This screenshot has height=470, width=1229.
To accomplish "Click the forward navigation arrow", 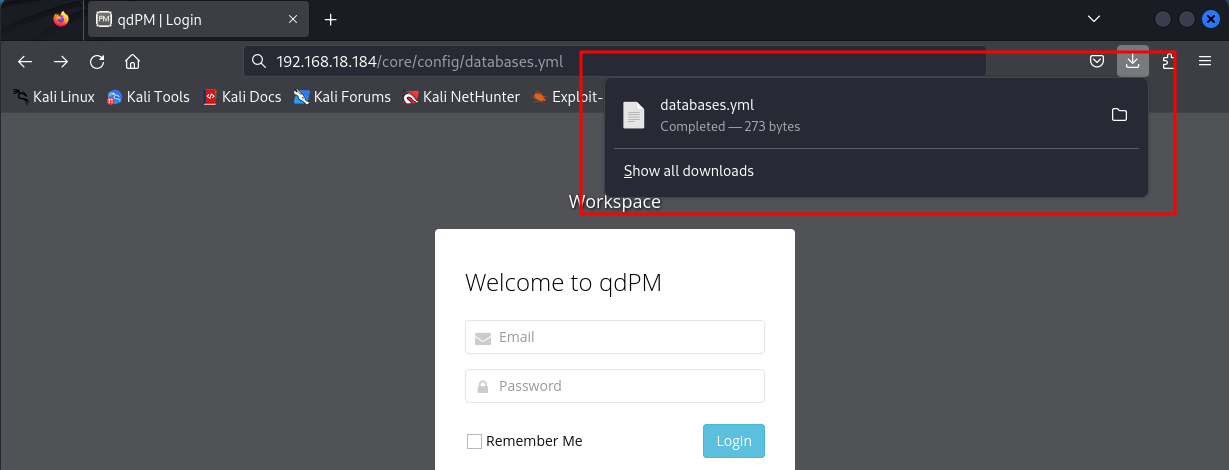I will [x=61, y=61].
